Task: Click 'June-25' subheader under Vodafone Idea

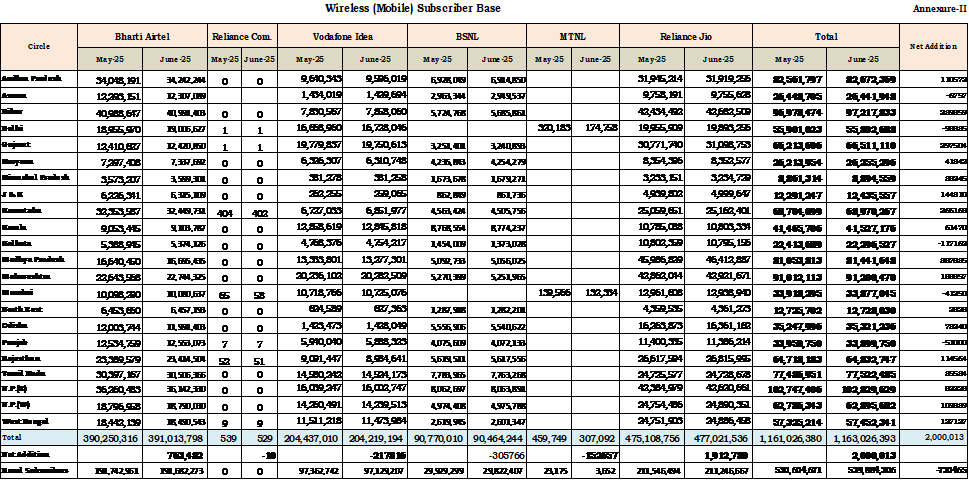Action: (374, 59)
